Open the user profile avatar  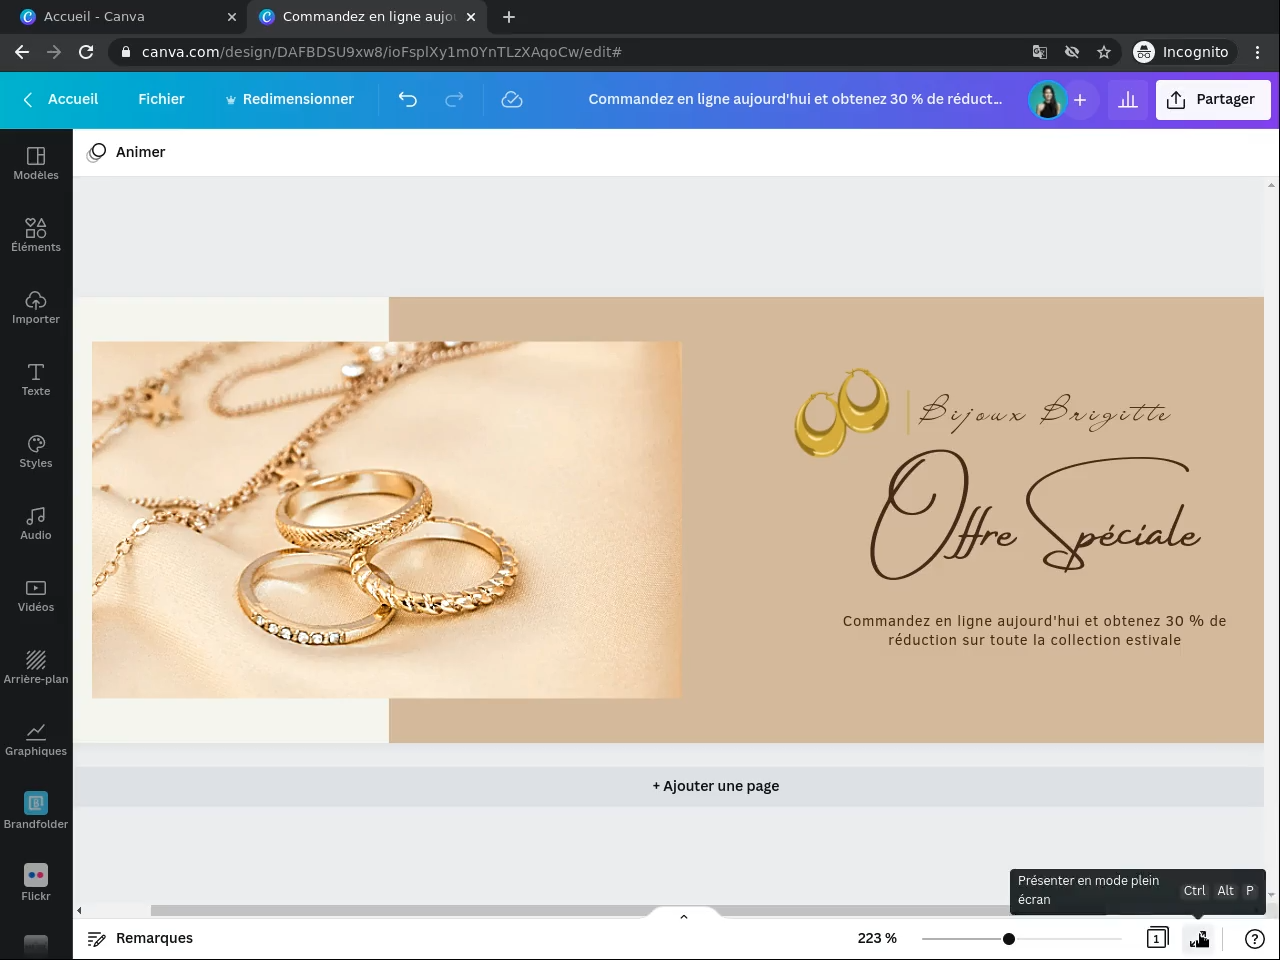pyautogui.click(x=1047, y=99)
